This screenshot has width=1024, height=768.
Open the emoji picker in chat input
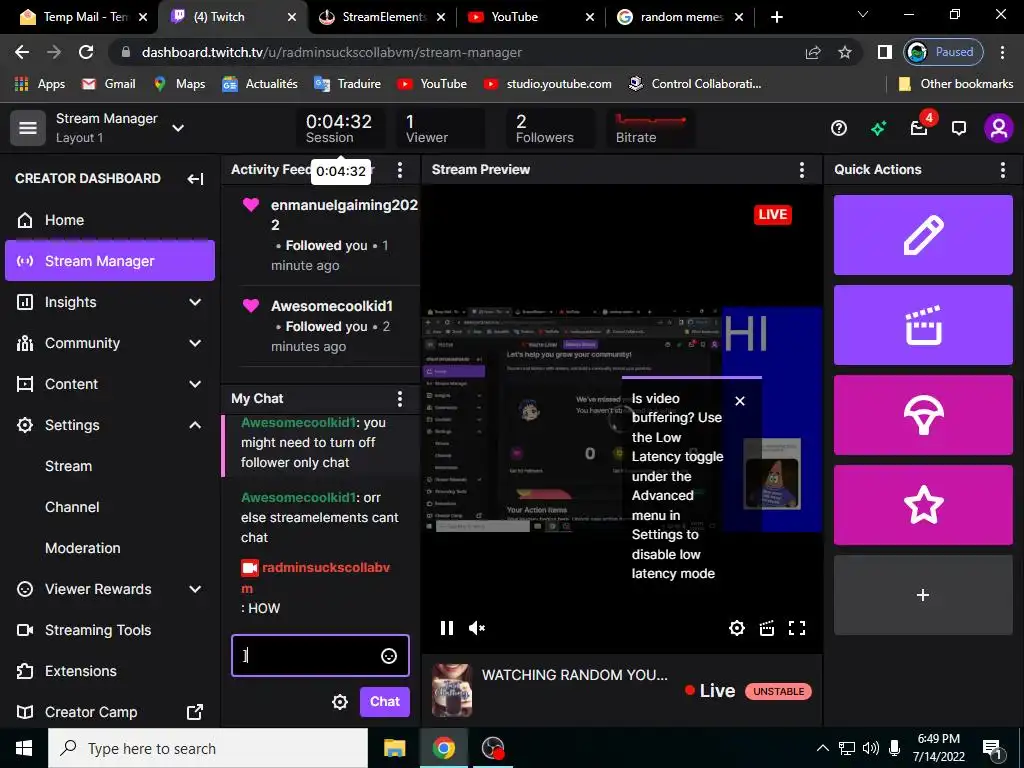pyautogui.click(x=389, y=656)
